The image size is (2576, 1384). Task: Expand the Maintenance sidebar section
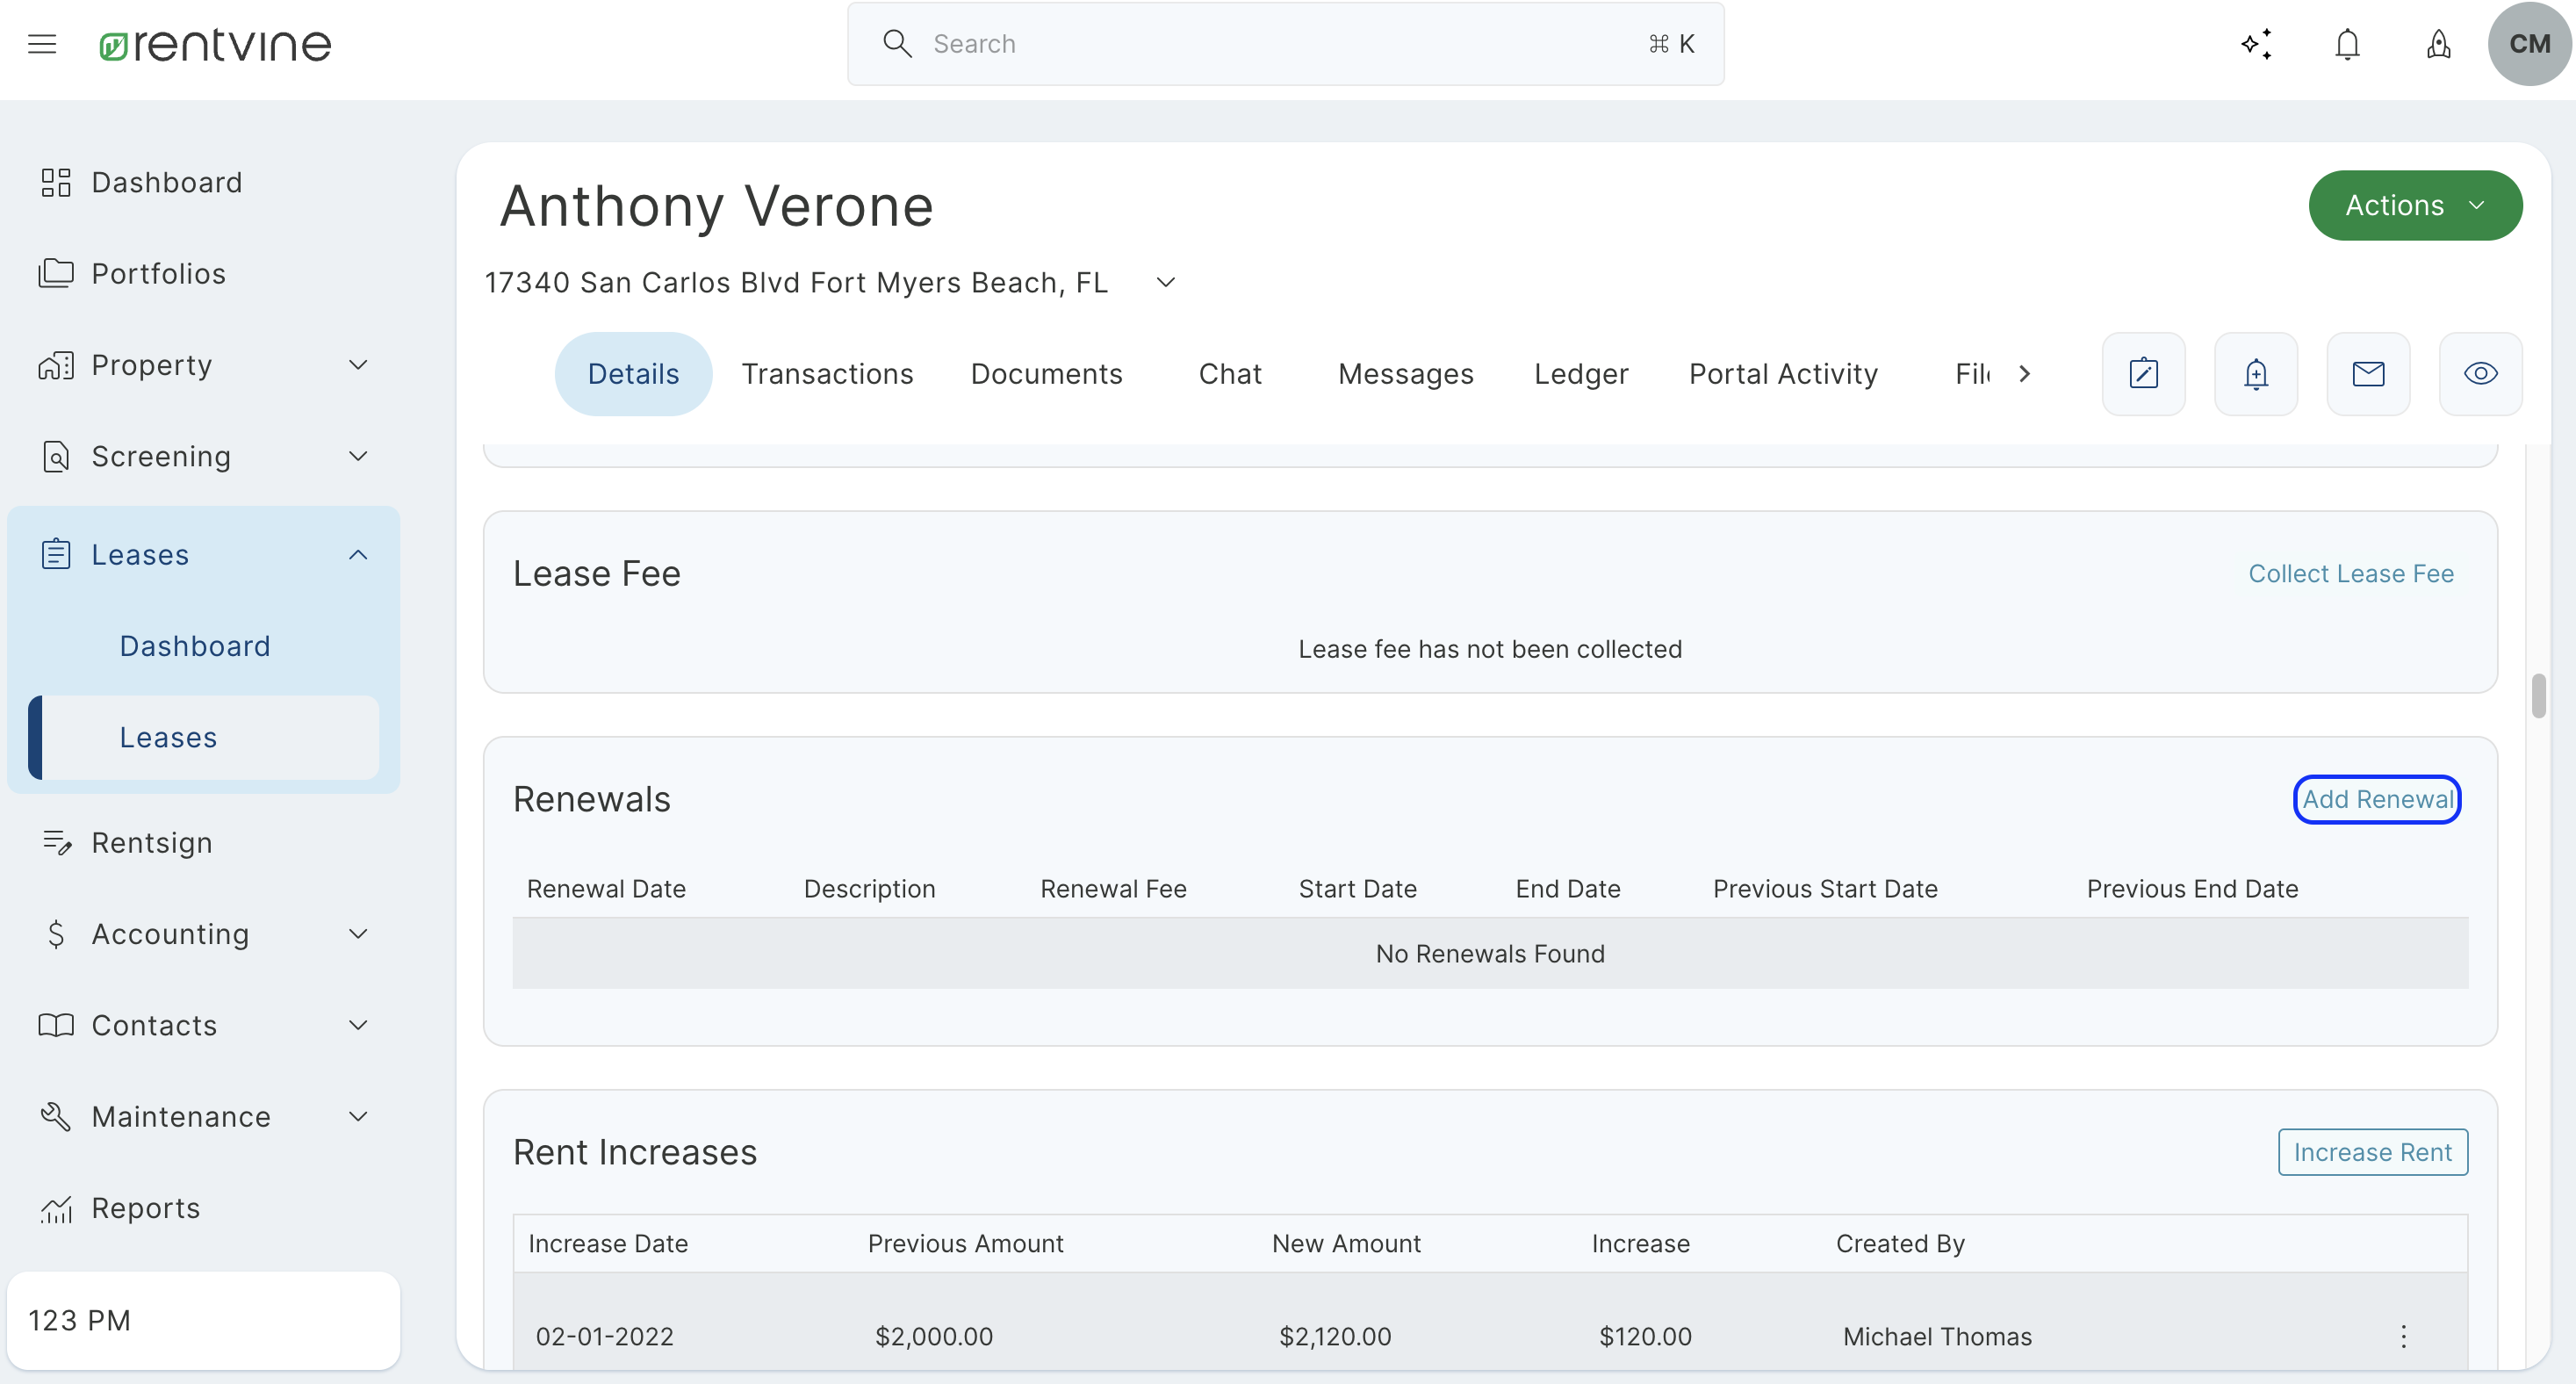[x=358, y=1116]
